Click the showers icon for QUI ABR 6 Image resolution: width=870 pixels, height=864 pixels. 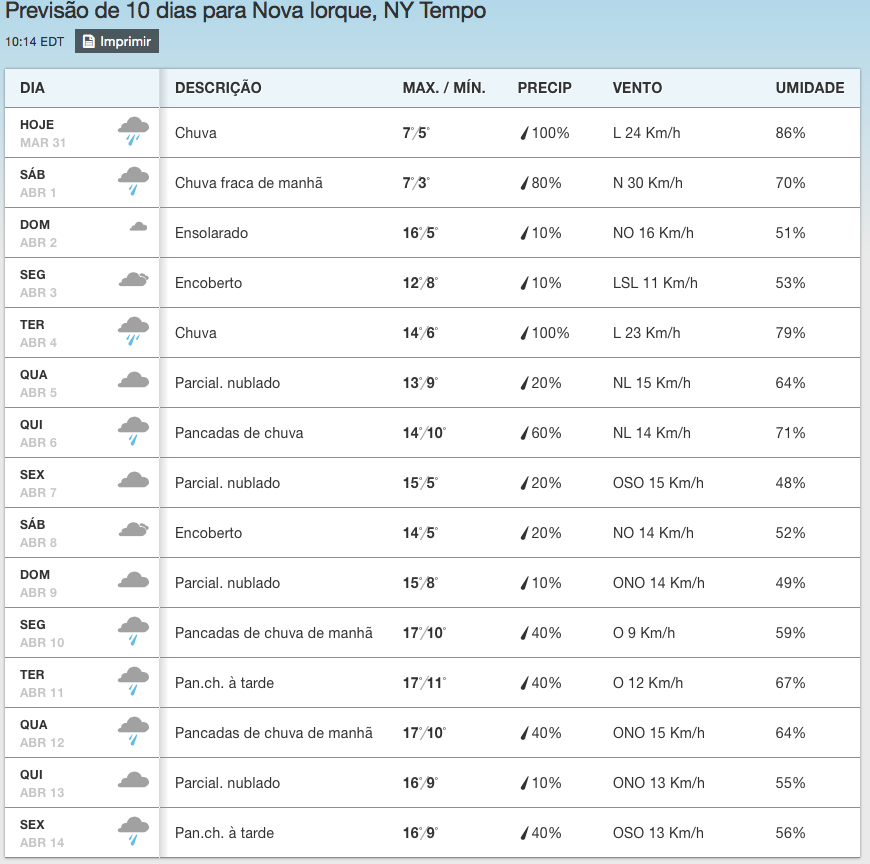pyautogui.click(x=133, y=431)
